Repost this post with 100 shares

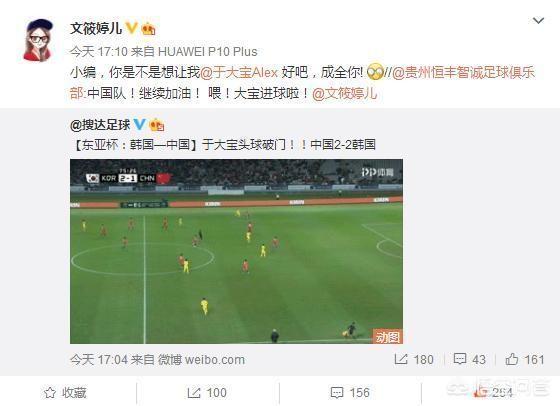pyautogui.click(x=207, y=393)
